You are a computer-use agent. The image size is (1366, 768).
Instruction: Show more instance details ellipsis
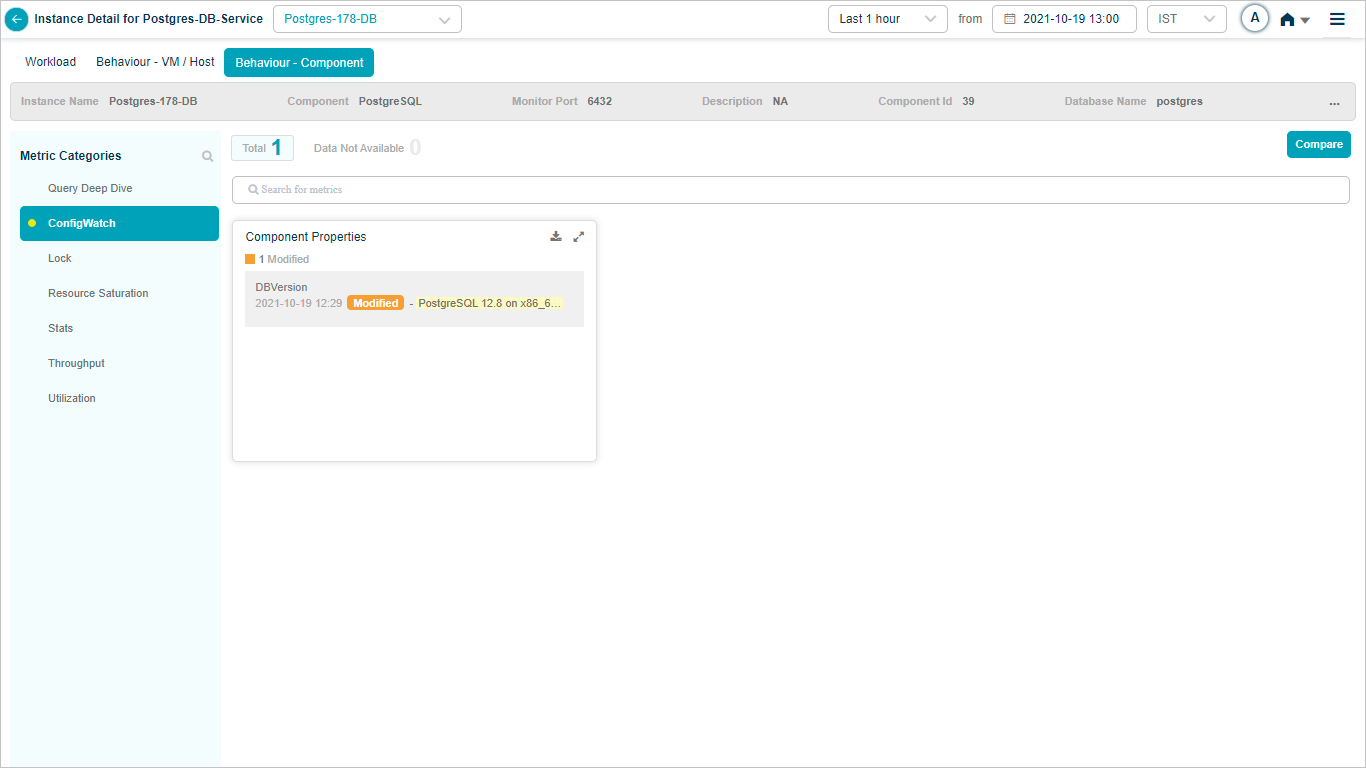click(x=1334, y=102)
